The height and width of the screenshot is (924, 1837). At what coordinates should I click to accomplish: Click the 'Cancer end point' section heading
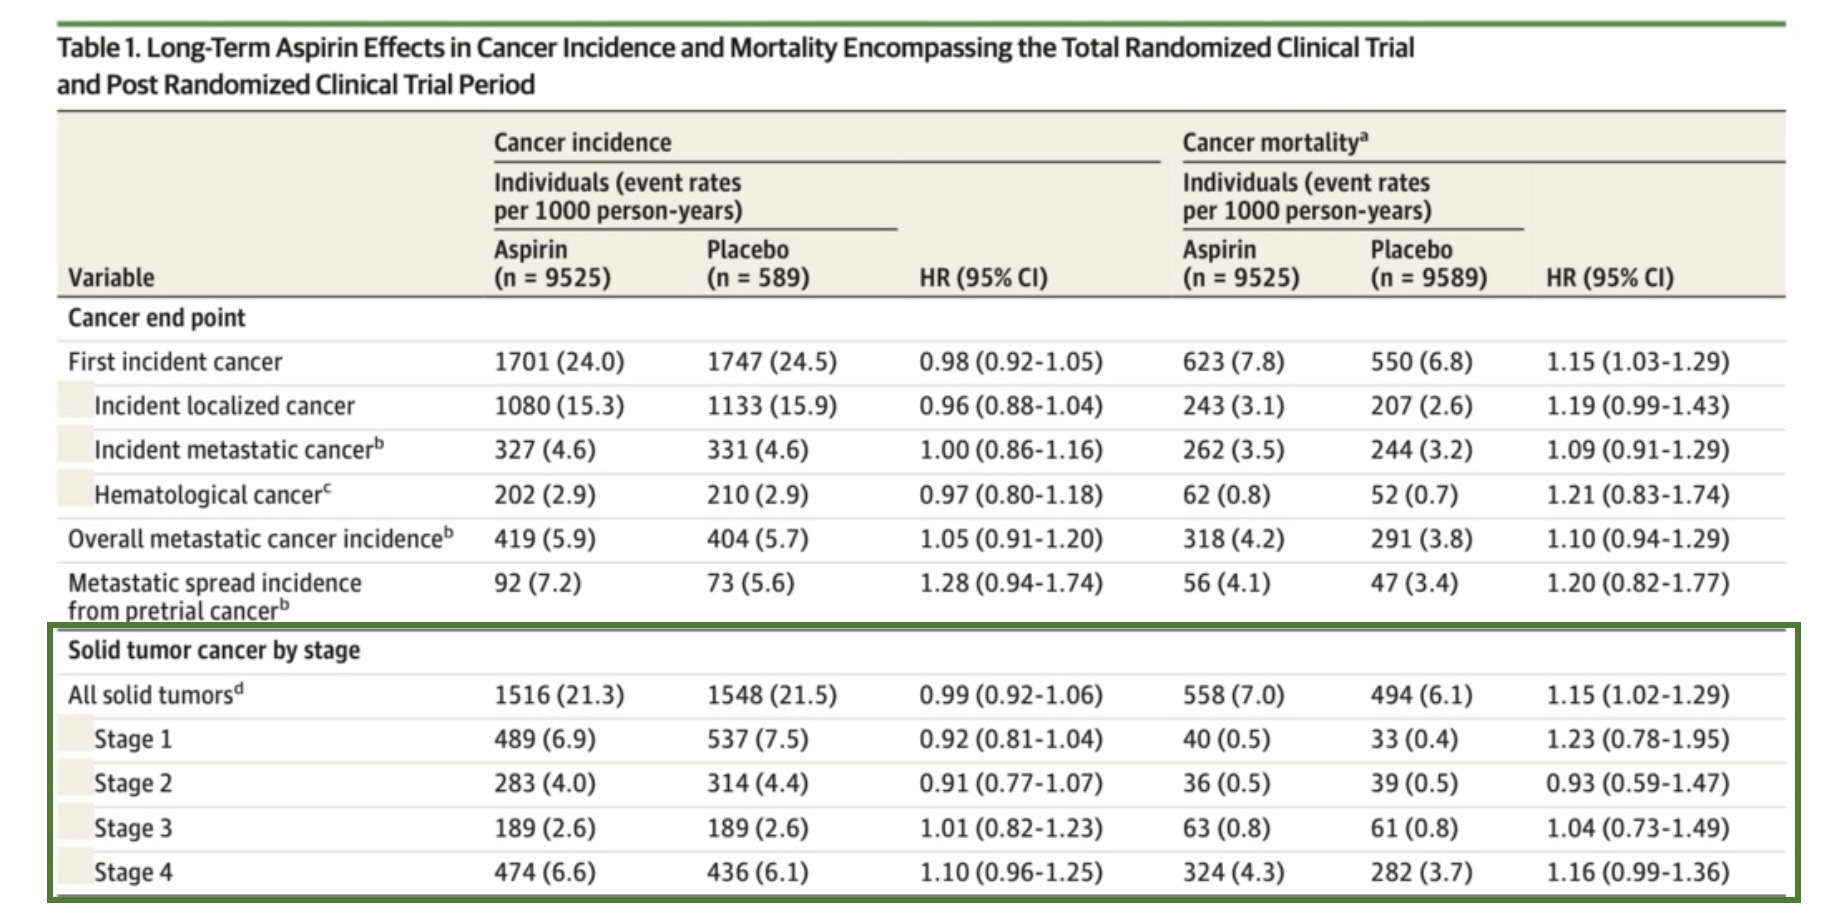[x=156, y=318]
